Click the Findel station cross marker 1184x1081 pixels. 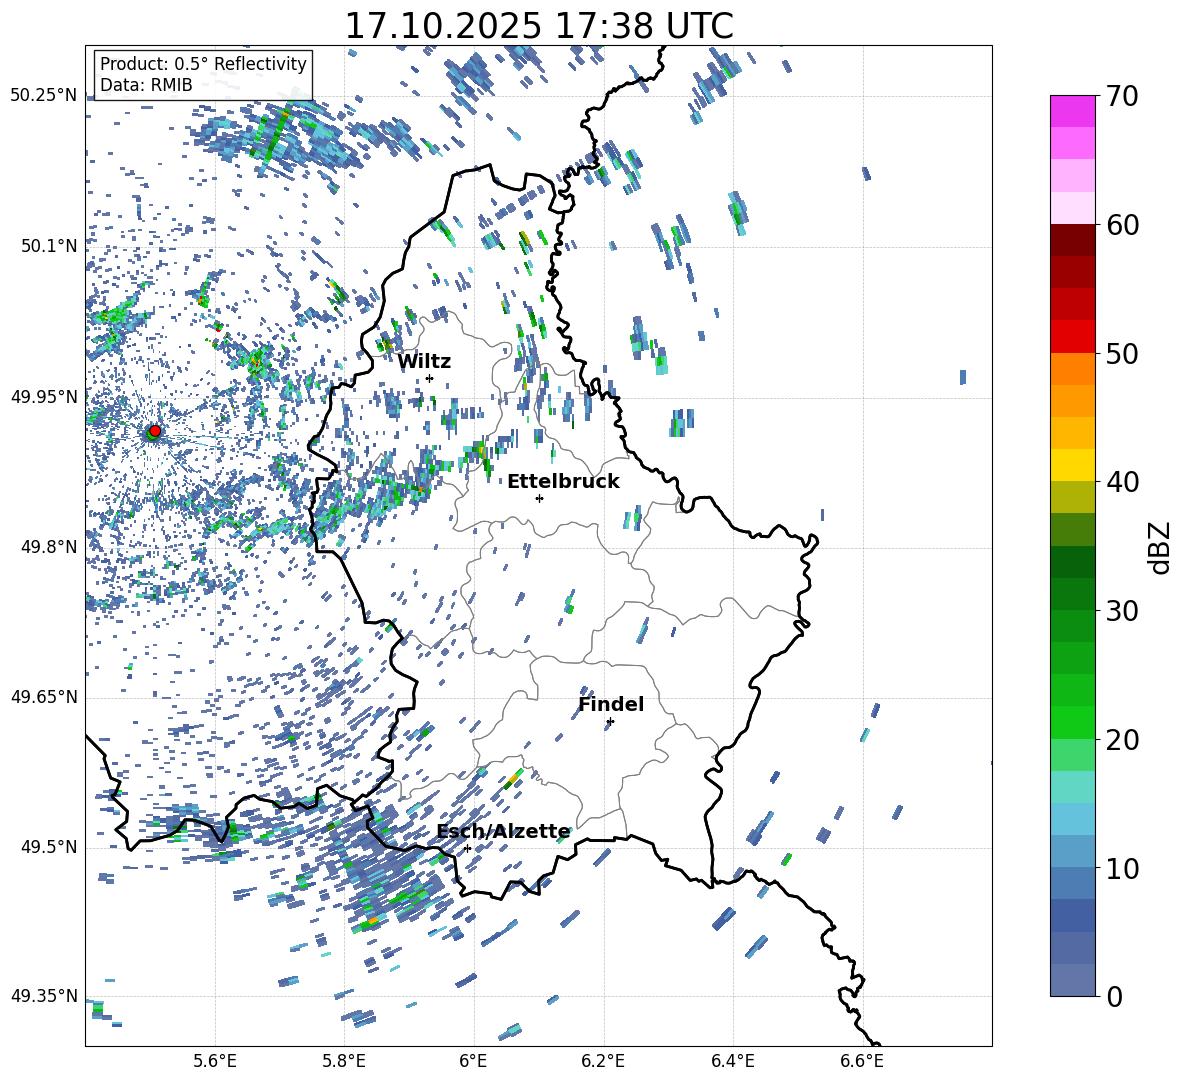pos(610,721)
